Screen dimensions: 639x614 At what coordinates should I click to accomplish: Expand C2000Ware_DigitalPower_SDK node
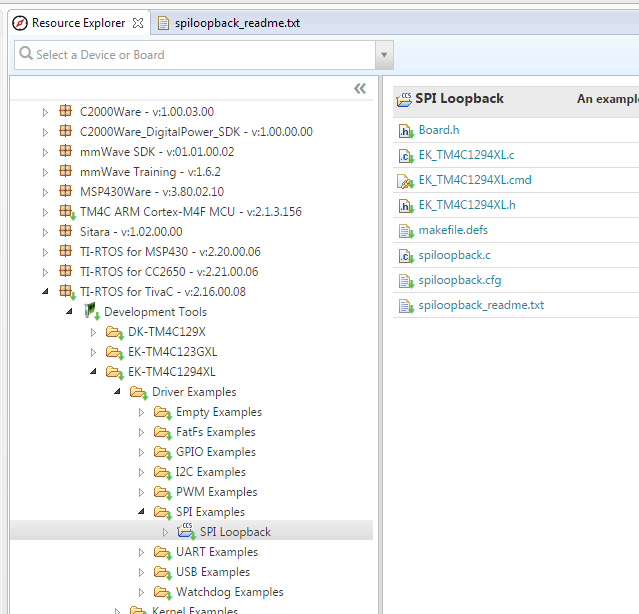(45, 132)
